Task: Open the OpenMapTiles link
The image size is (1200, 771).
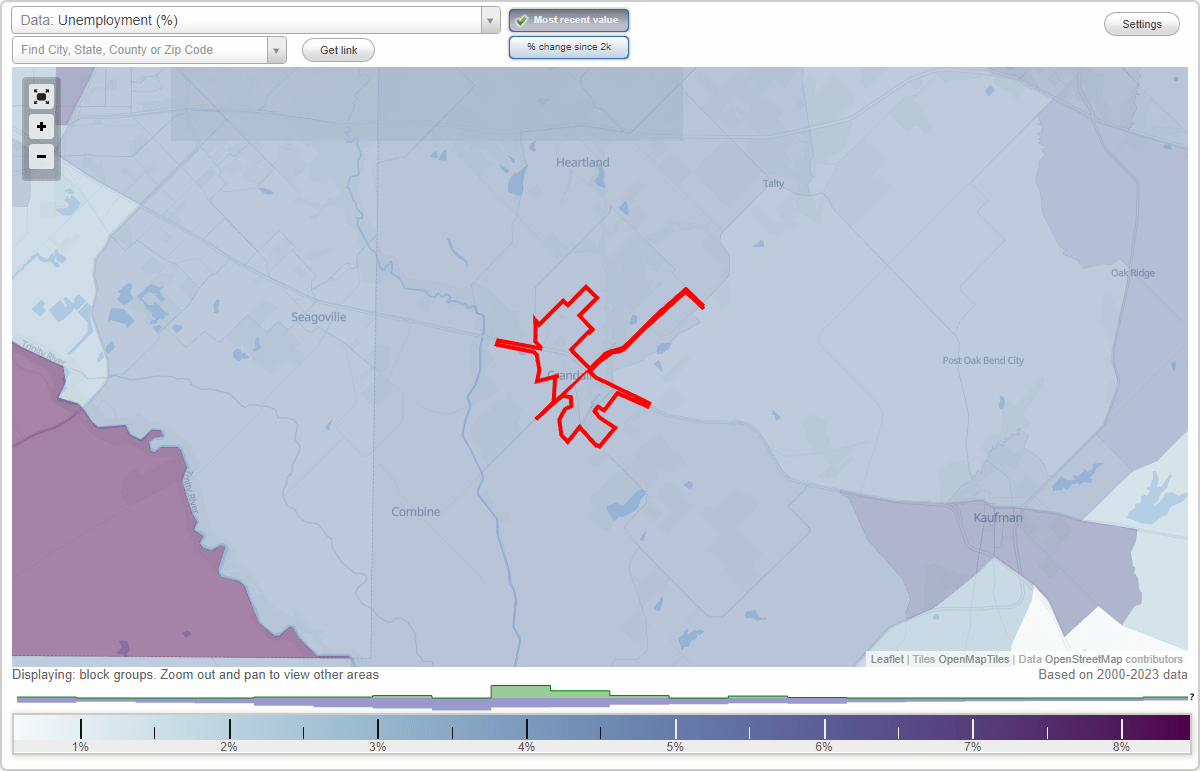Action: click(974, 659)
